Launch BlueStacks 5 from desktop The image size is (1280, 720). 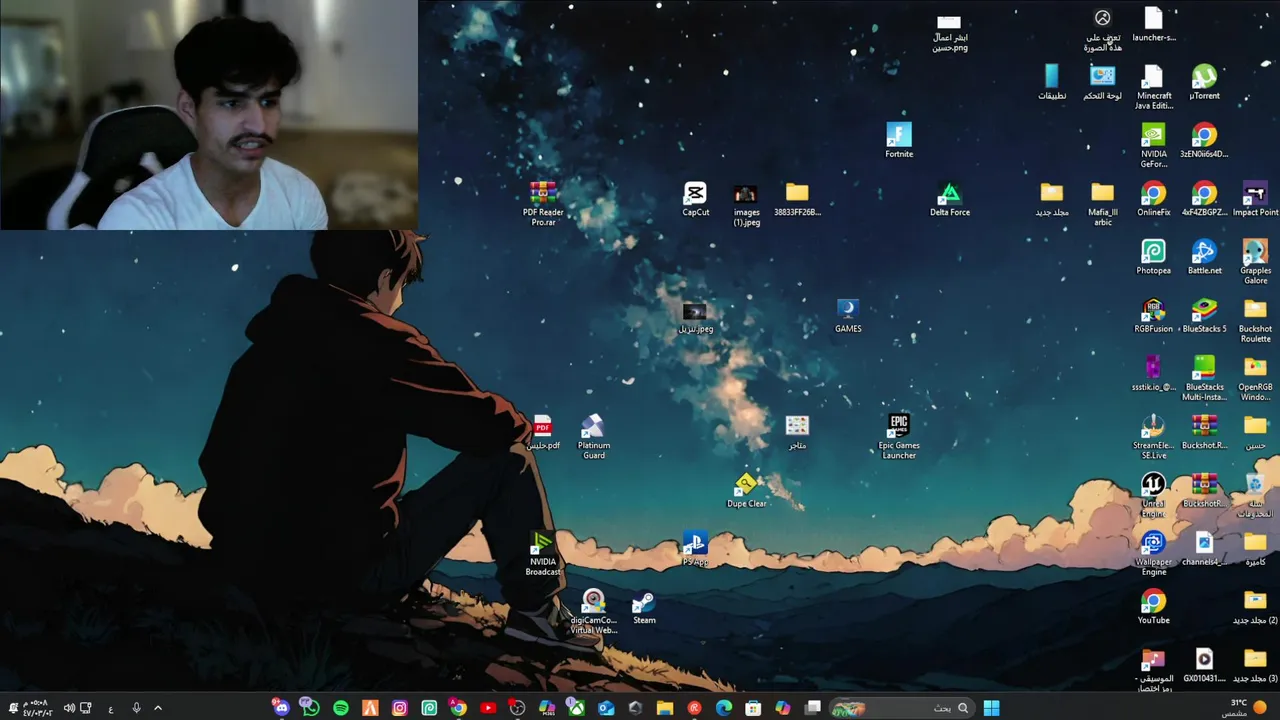point(1204,314)
